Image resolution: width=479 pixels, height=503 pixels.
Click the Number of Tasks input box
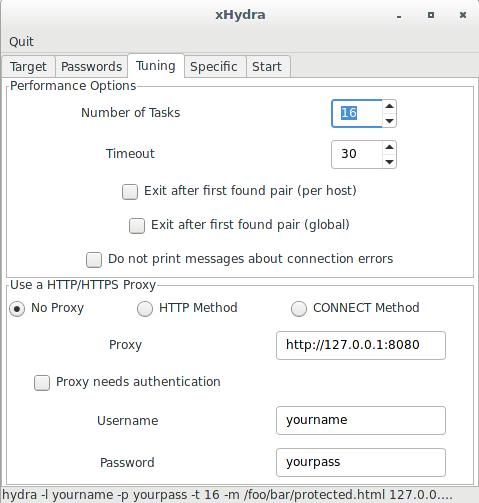[357, 113]
